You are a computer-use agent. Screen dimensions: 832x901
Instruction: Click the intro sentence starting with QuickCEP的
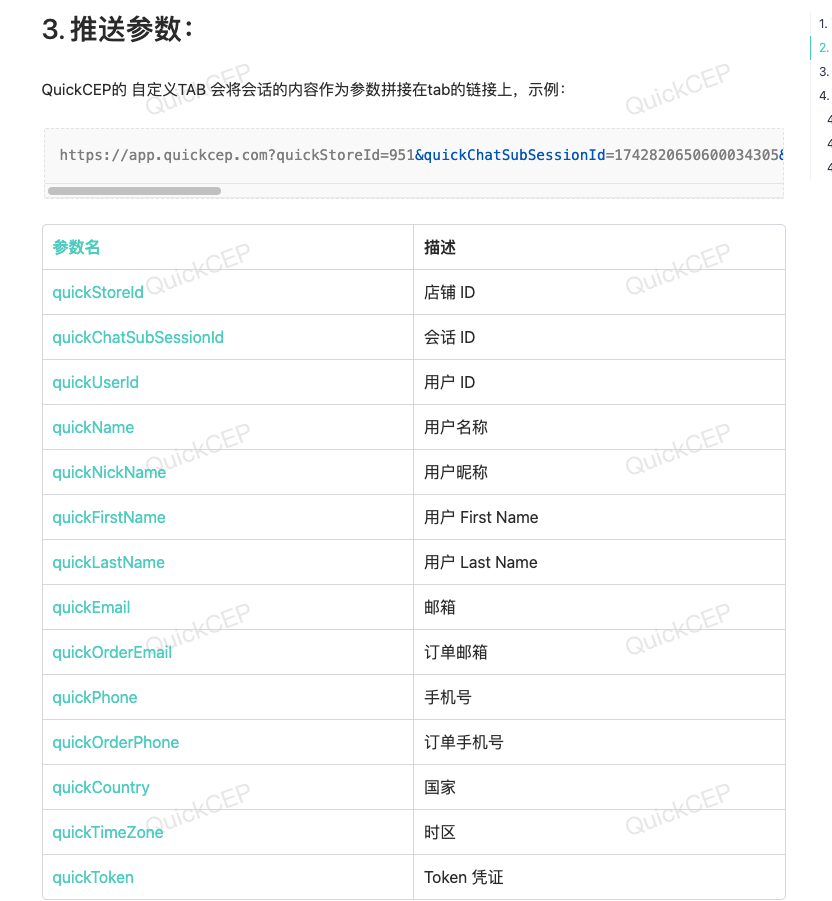pos(304,90)
